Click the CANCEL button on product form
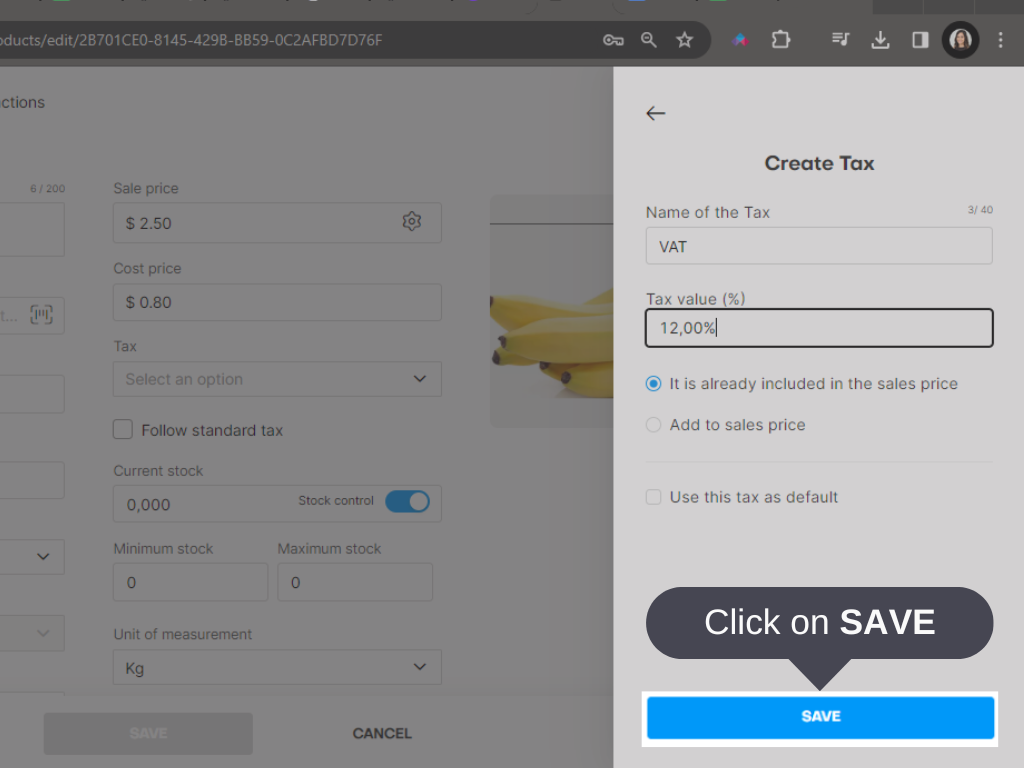Image resolution: width=1024 pixels, height=768 pixels. coord(382,733)
